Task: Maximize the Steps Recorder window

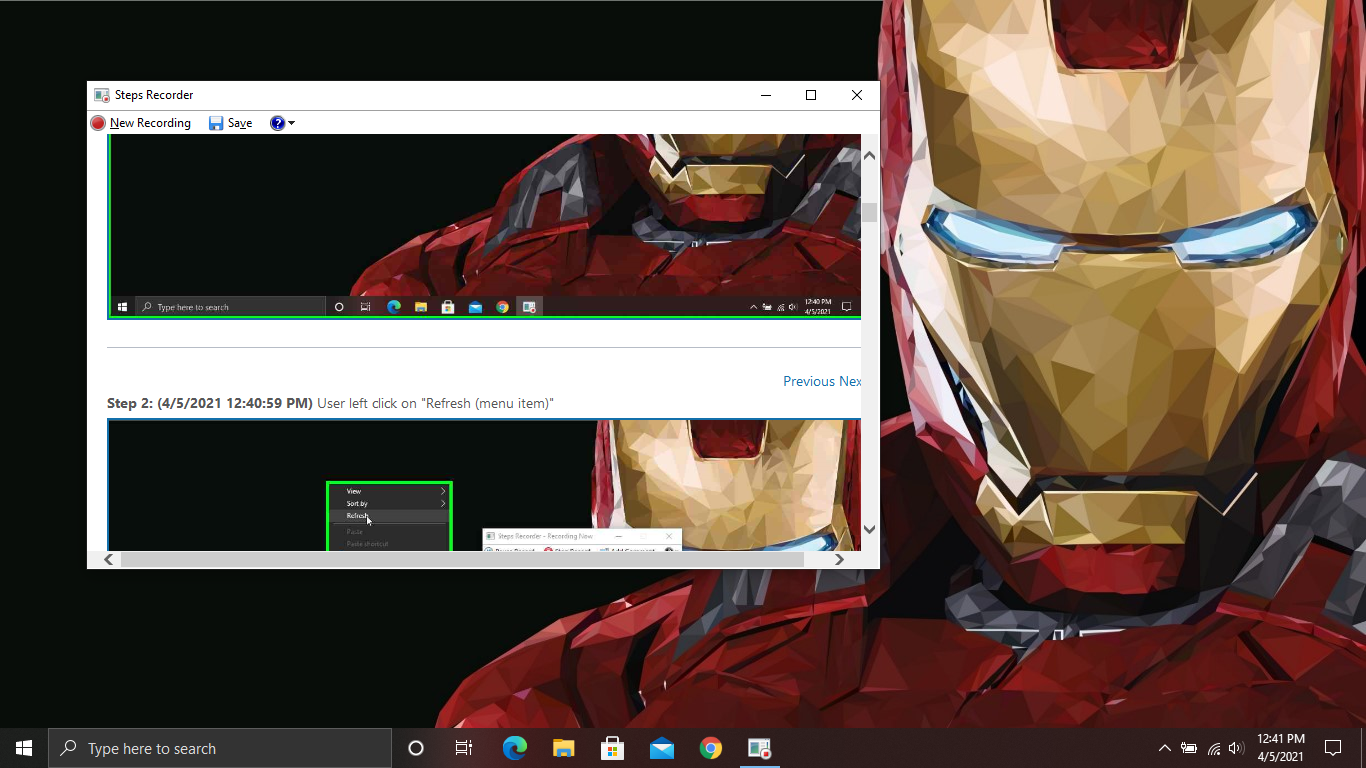Action: tap(811, 95)
